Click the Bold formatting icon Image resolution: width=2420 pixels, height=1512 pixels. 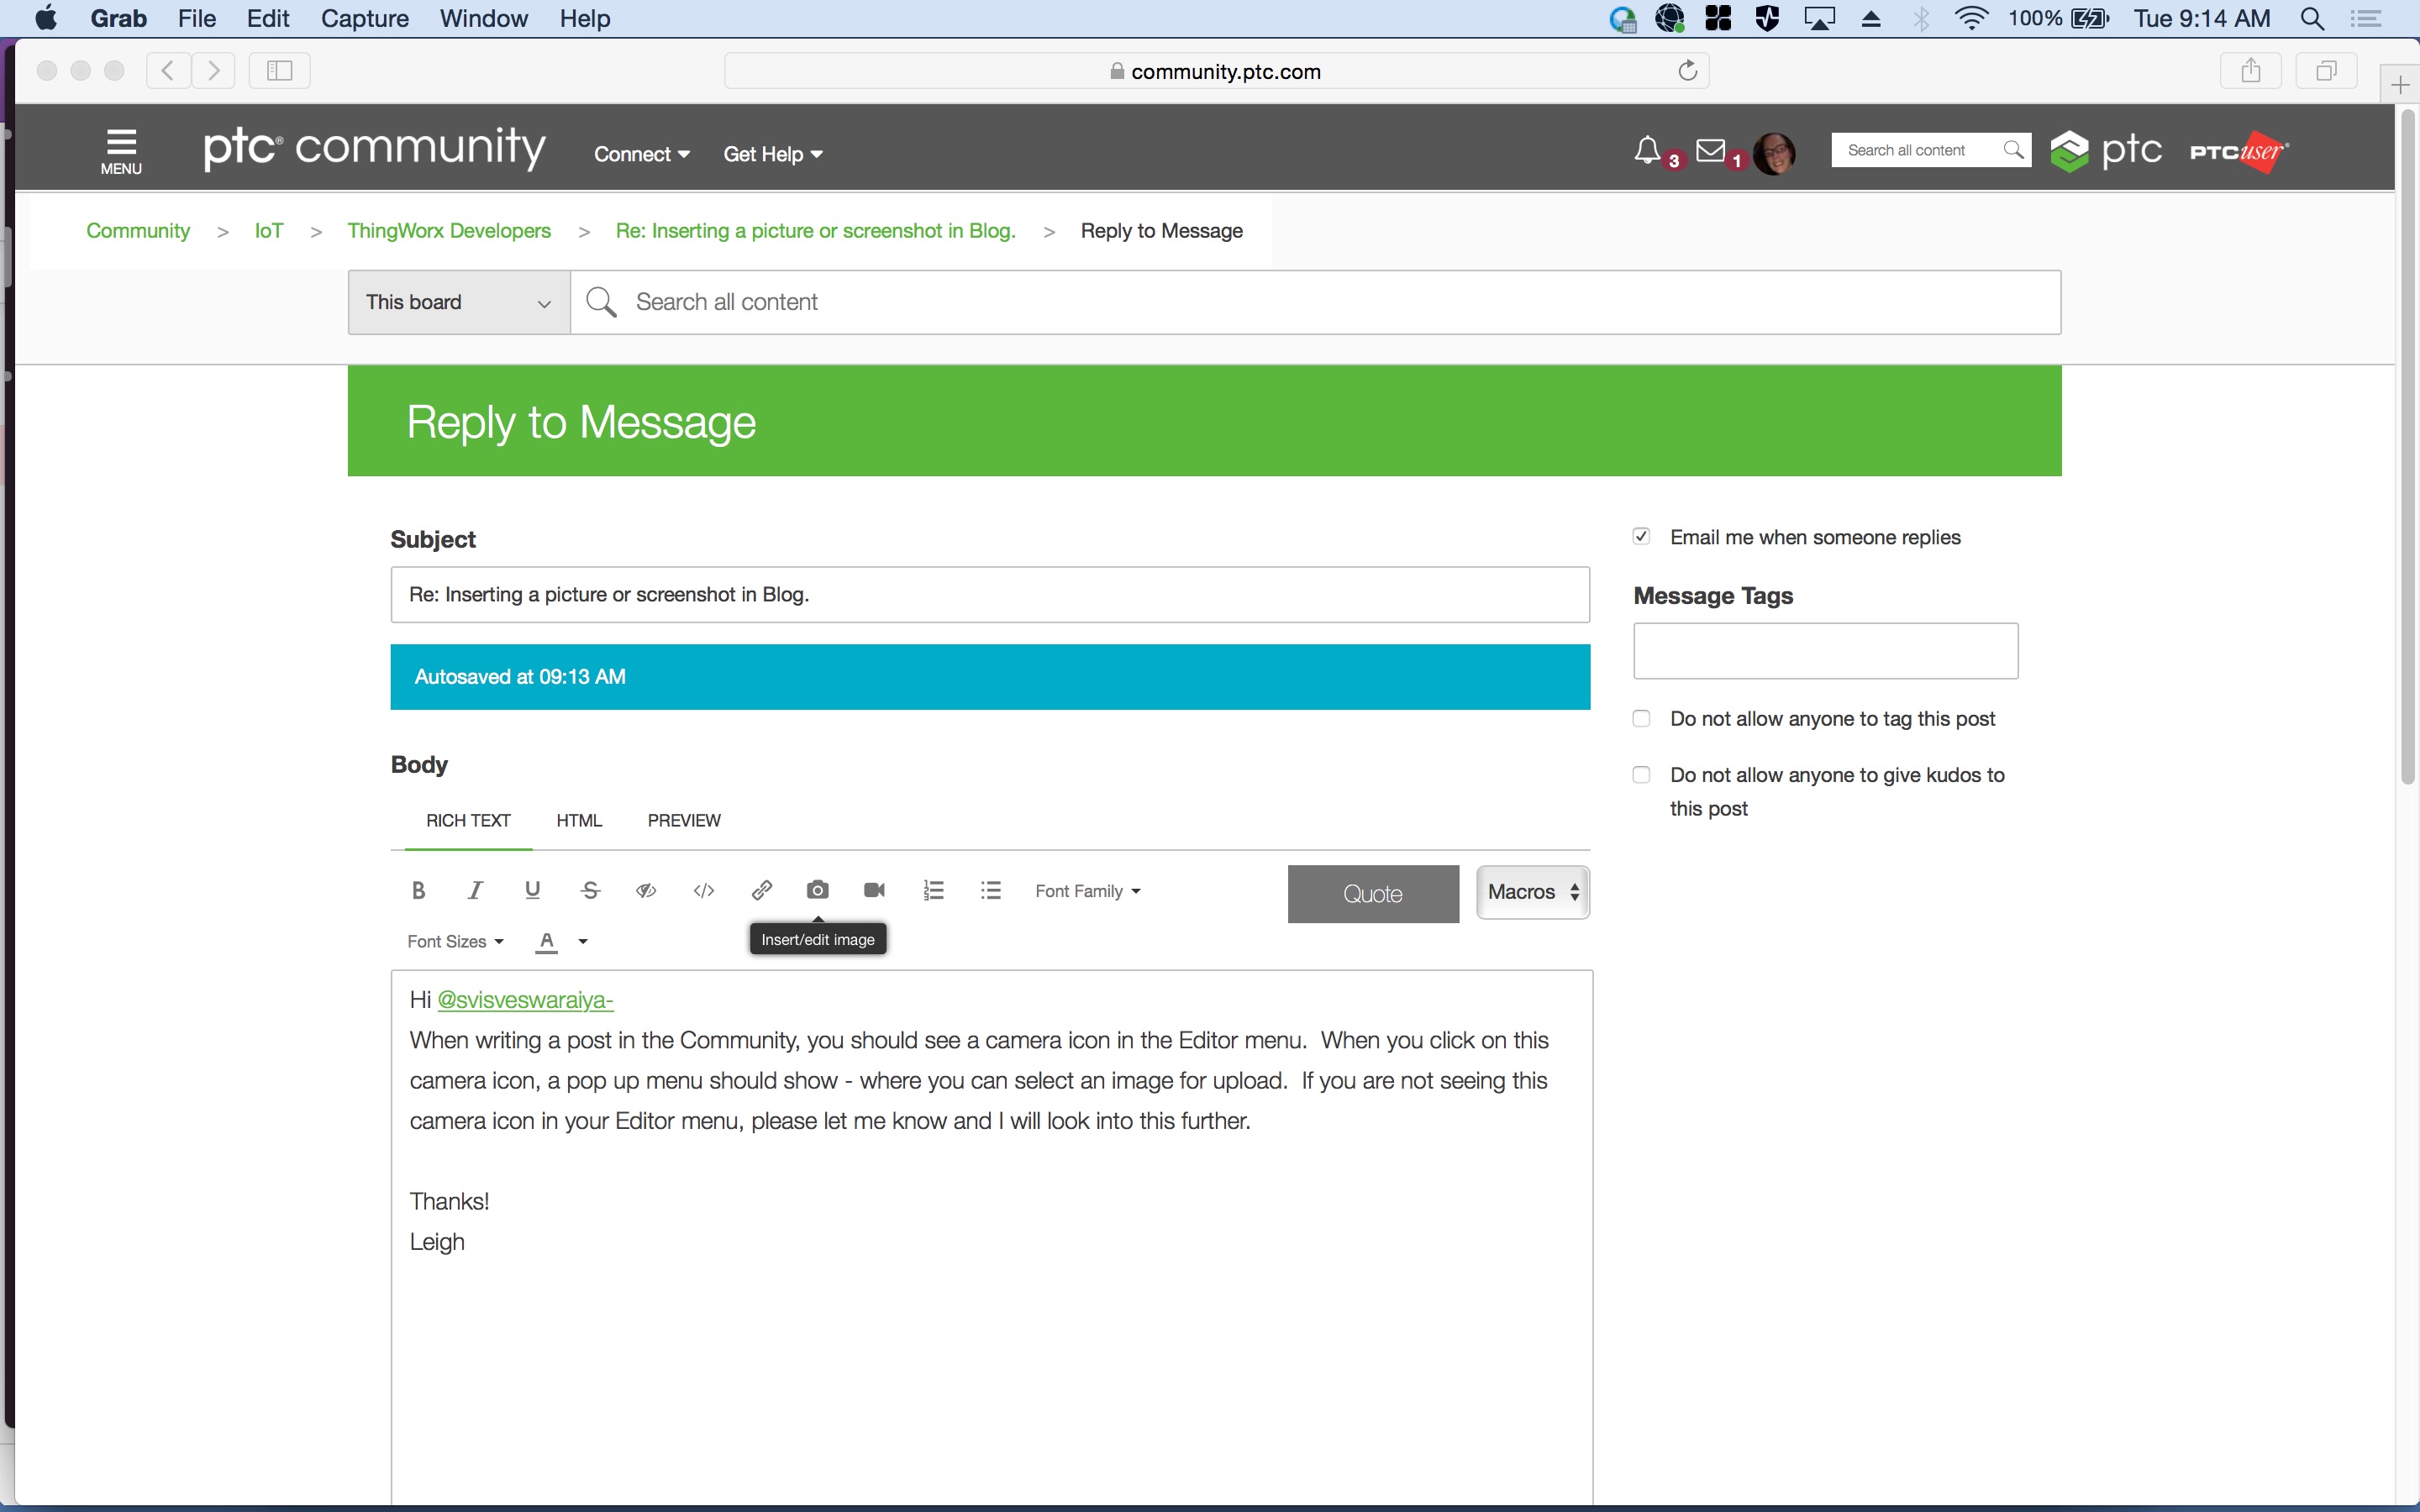(x=418, y=890)
